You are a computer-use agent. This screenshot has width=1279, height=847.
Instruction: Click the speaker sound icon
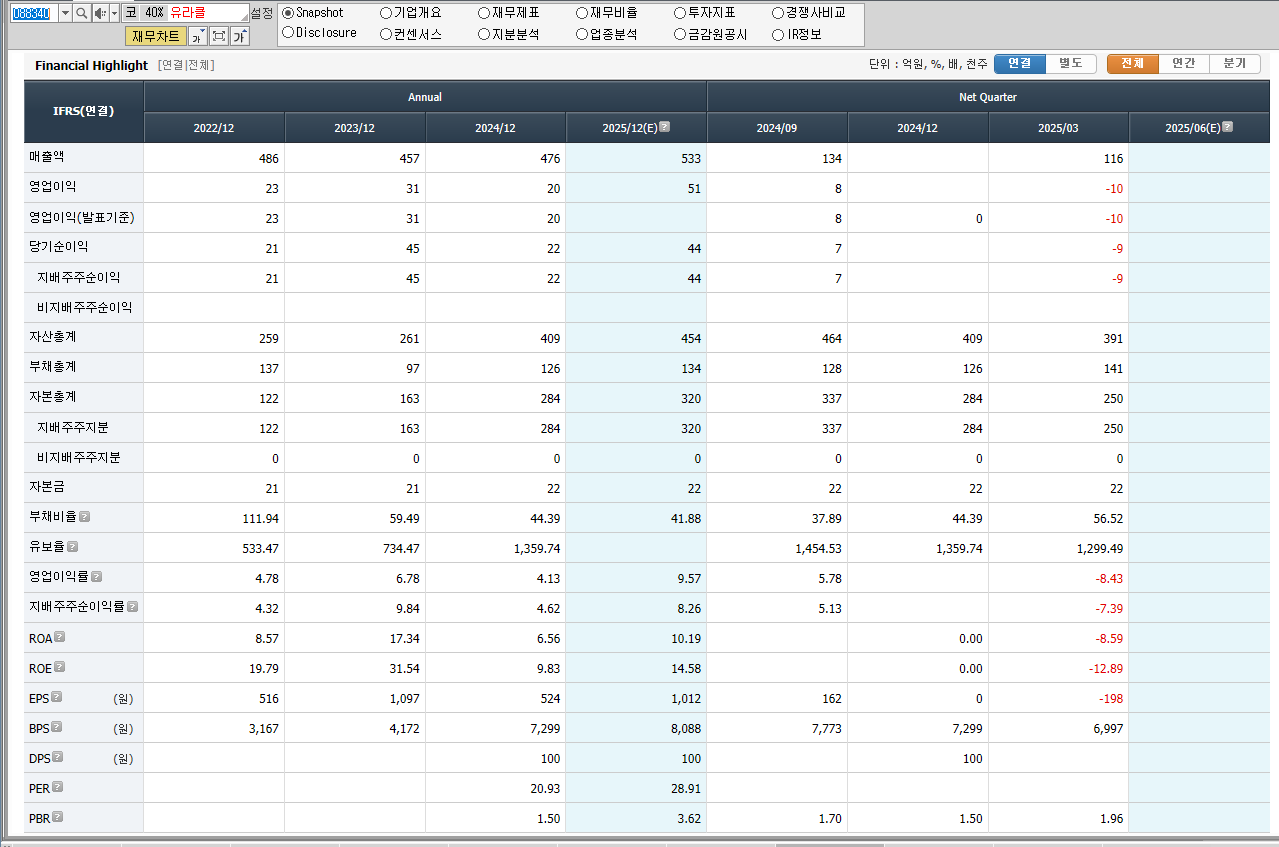99,13
